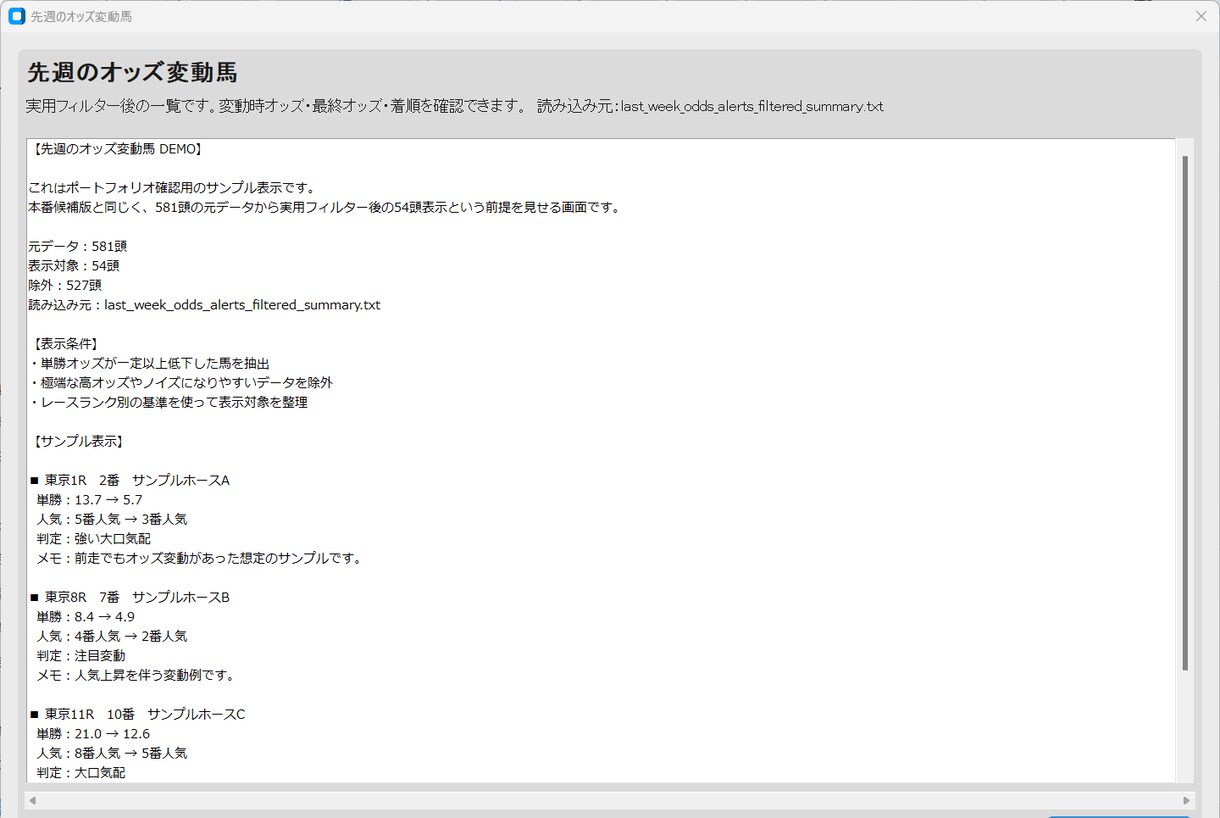1220x818 pixels.
Task: Click the horizontal scrollbar track
Action: (x=609, y=800)
